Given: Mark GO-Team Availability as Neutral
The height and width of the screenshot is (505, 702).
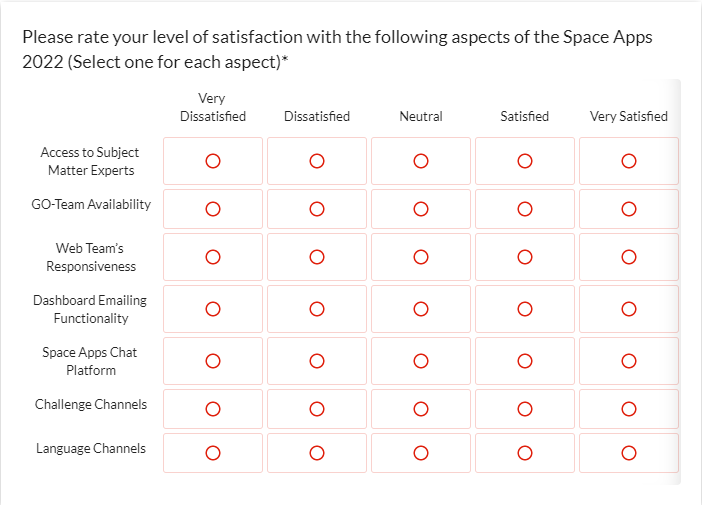Looking at the screenshot, I should pyautogui.click(x=421, y=209).
